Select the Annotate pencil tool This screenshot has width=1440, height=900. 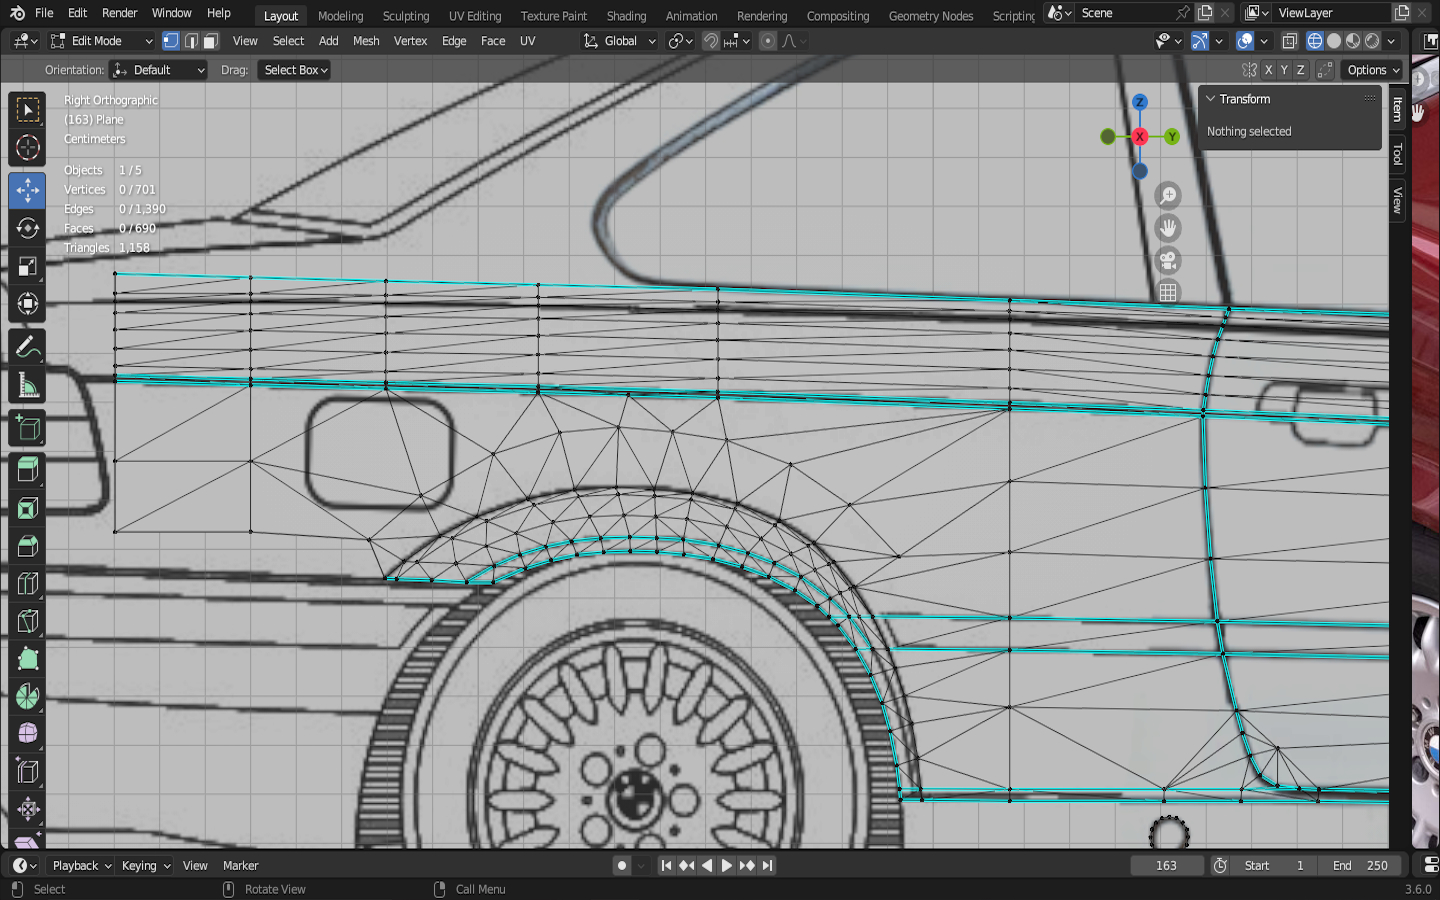tap(28, 348)
